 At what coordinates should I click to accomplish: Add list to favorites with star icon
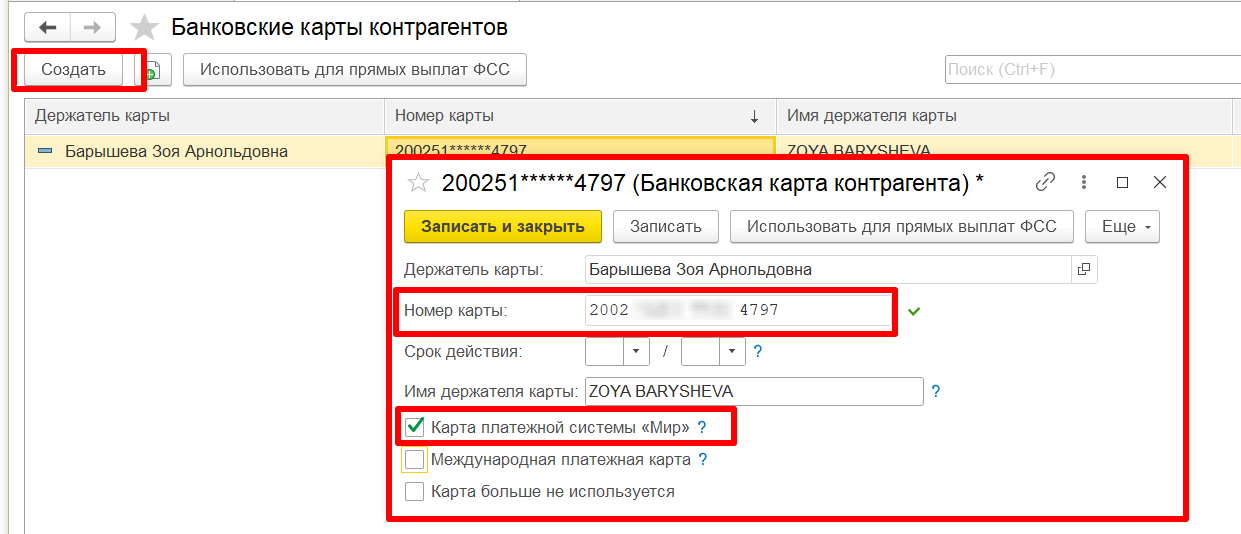[x=145, y=27]
